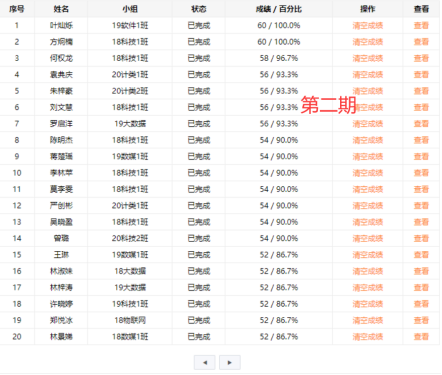View the row 14 student from 20科技2班
The width and height of the screenshot is (442, 375).
[421, 238]
